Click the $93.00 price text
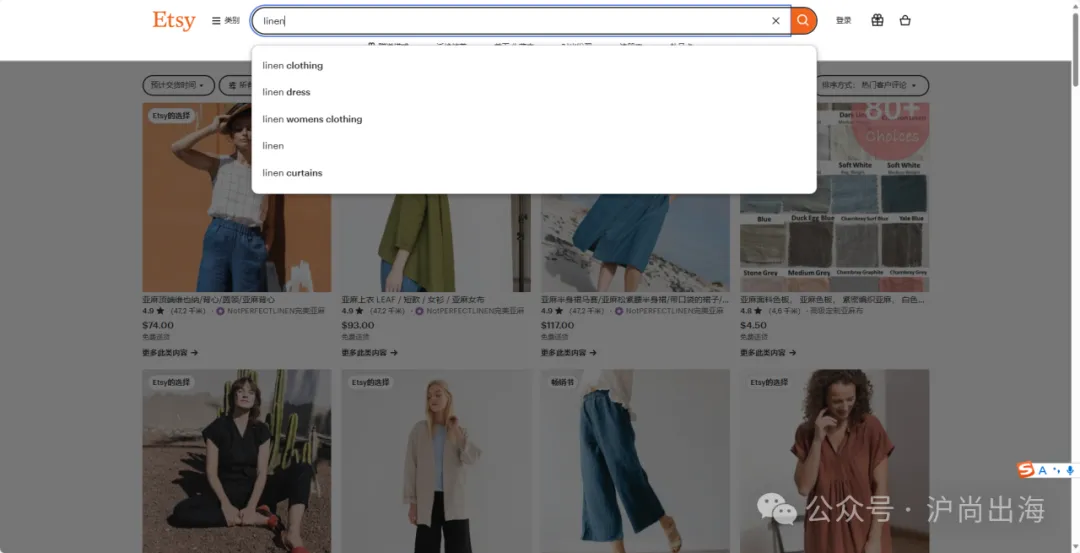 (x=357, y=325)
